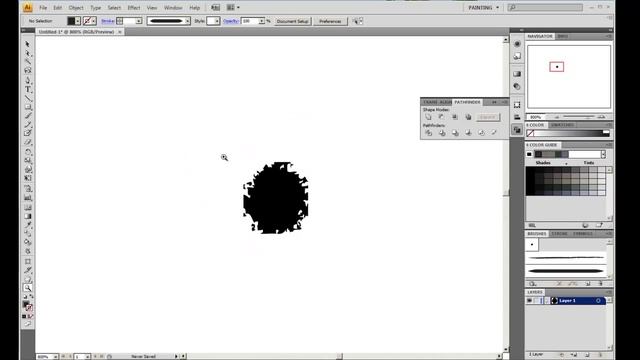
Task: Select the Gradient tool in toolbox
Action: [x=27, y=216]
